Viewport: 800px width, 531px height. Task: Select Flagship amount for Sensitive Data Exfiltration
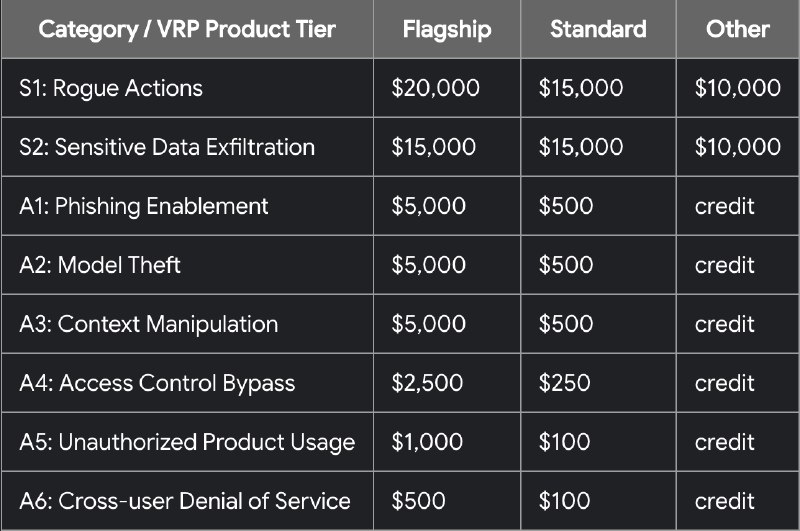pyautogui.click(x=433, y=147)
